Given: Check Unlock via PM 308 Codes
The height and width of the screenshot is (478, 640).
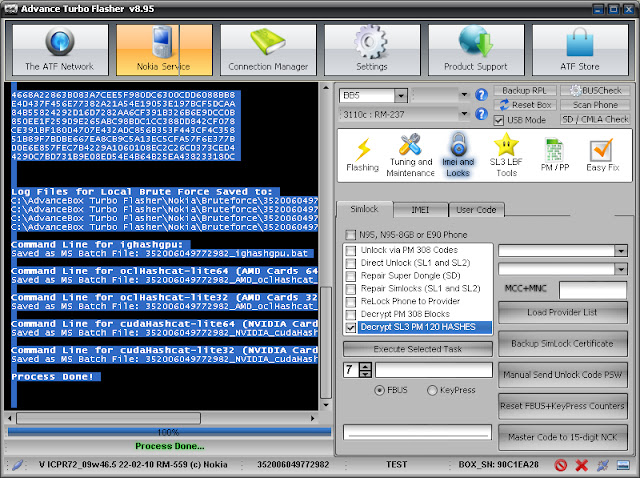Looking at the screenshot, I should pyautogui.click(x=351, y=250).
